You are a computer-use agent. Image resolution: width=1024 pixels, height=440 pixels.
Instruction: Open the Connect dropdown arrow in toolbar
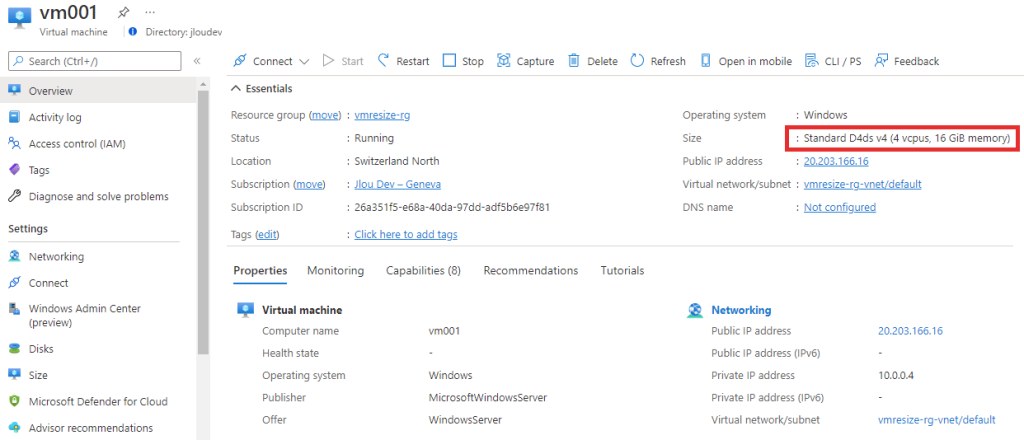(x=304, y=61)
